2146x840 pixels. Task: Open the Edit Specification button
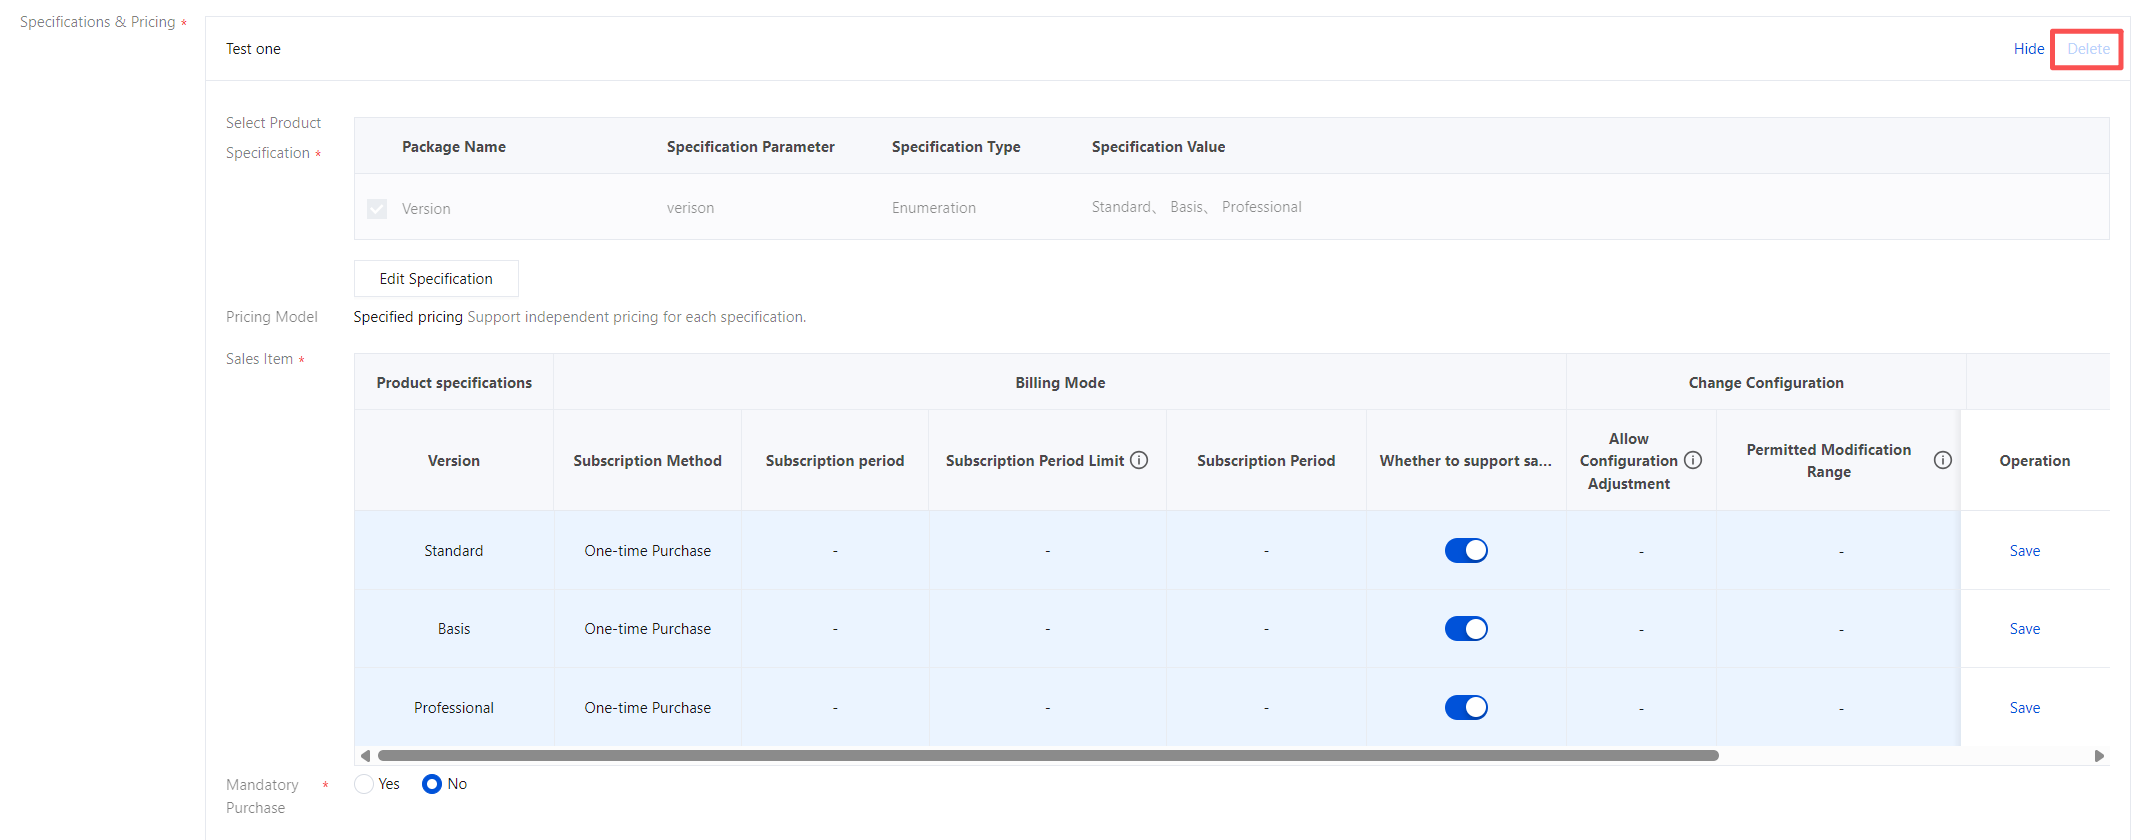[x=436, y=279]
